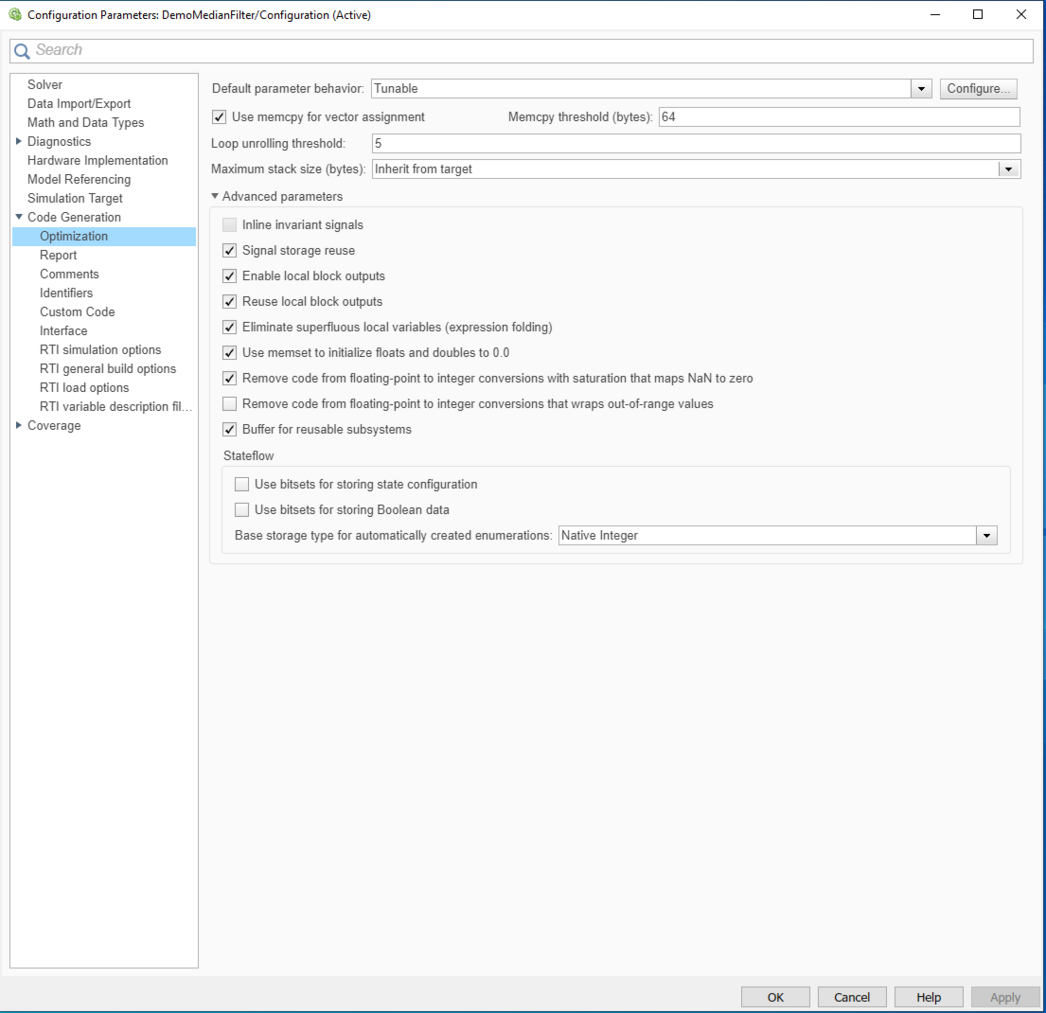The height and width of the screenshot is (1013, 1046).
Task: Expand the Diagnostics tree node
Action: (x=19, y=142)
